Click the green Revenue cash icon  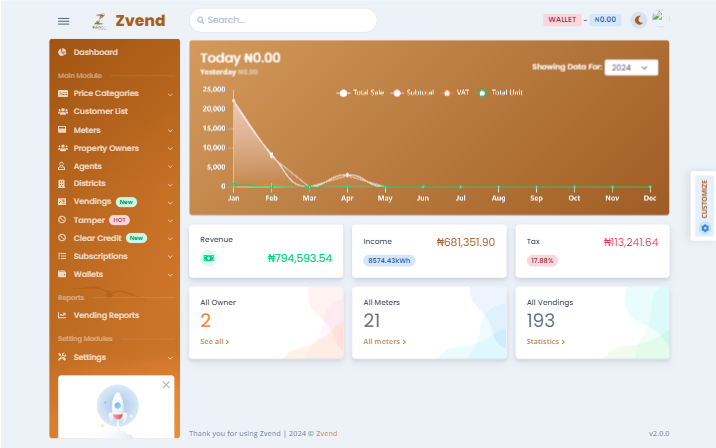208,258
